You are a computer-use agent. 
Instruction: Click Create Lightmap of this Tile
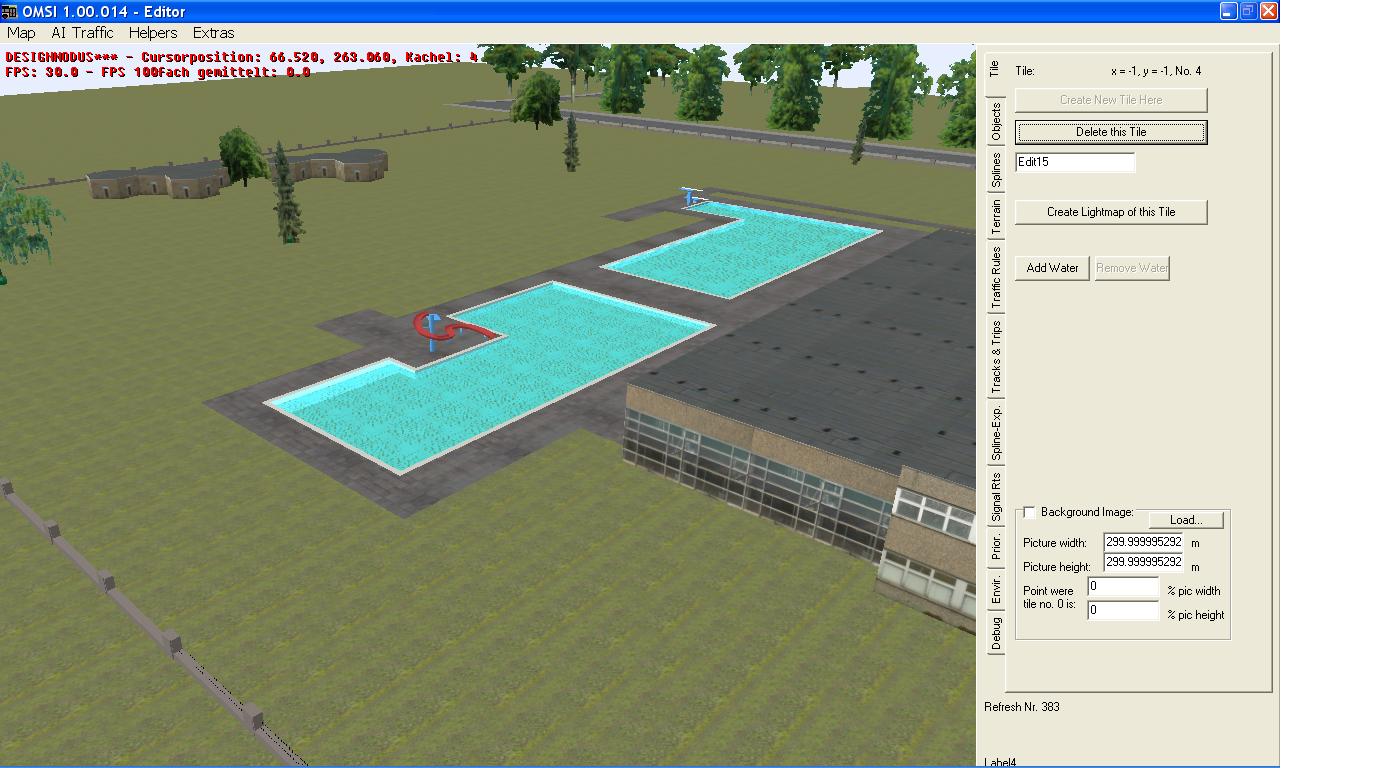coord(1110,212)
